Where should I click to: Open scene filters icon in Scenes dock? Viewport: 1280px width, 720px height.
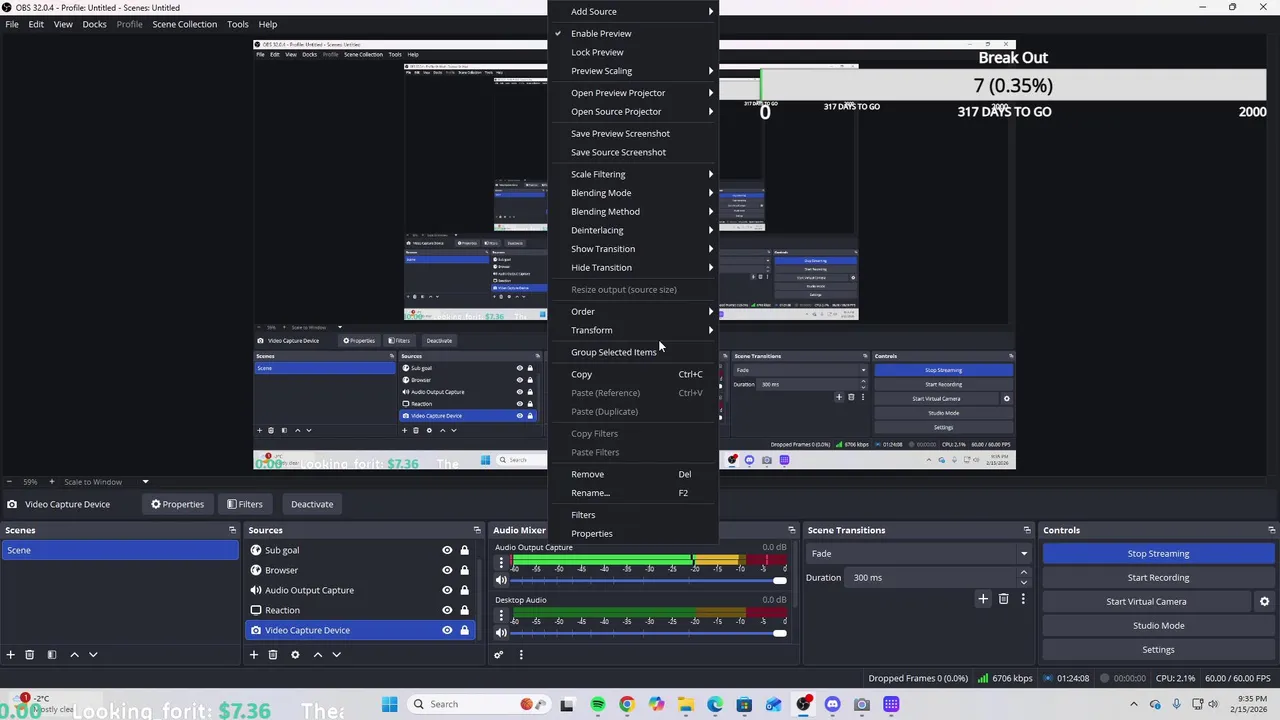pyautogui.click(x=51, y=655)
